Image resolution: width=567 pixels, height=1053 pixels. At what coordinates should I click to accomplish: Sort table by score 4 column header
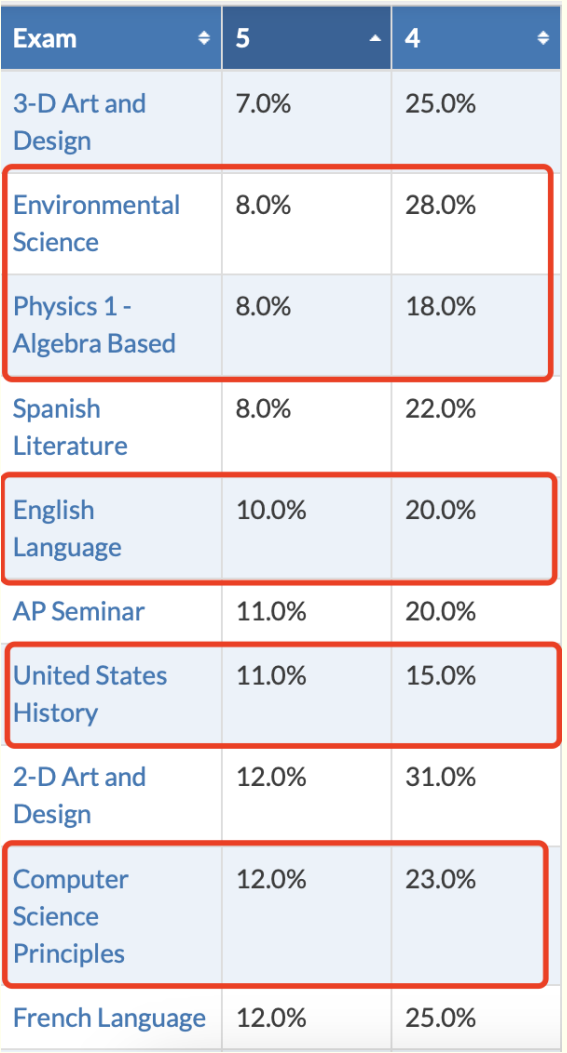(x=476, y=38)
